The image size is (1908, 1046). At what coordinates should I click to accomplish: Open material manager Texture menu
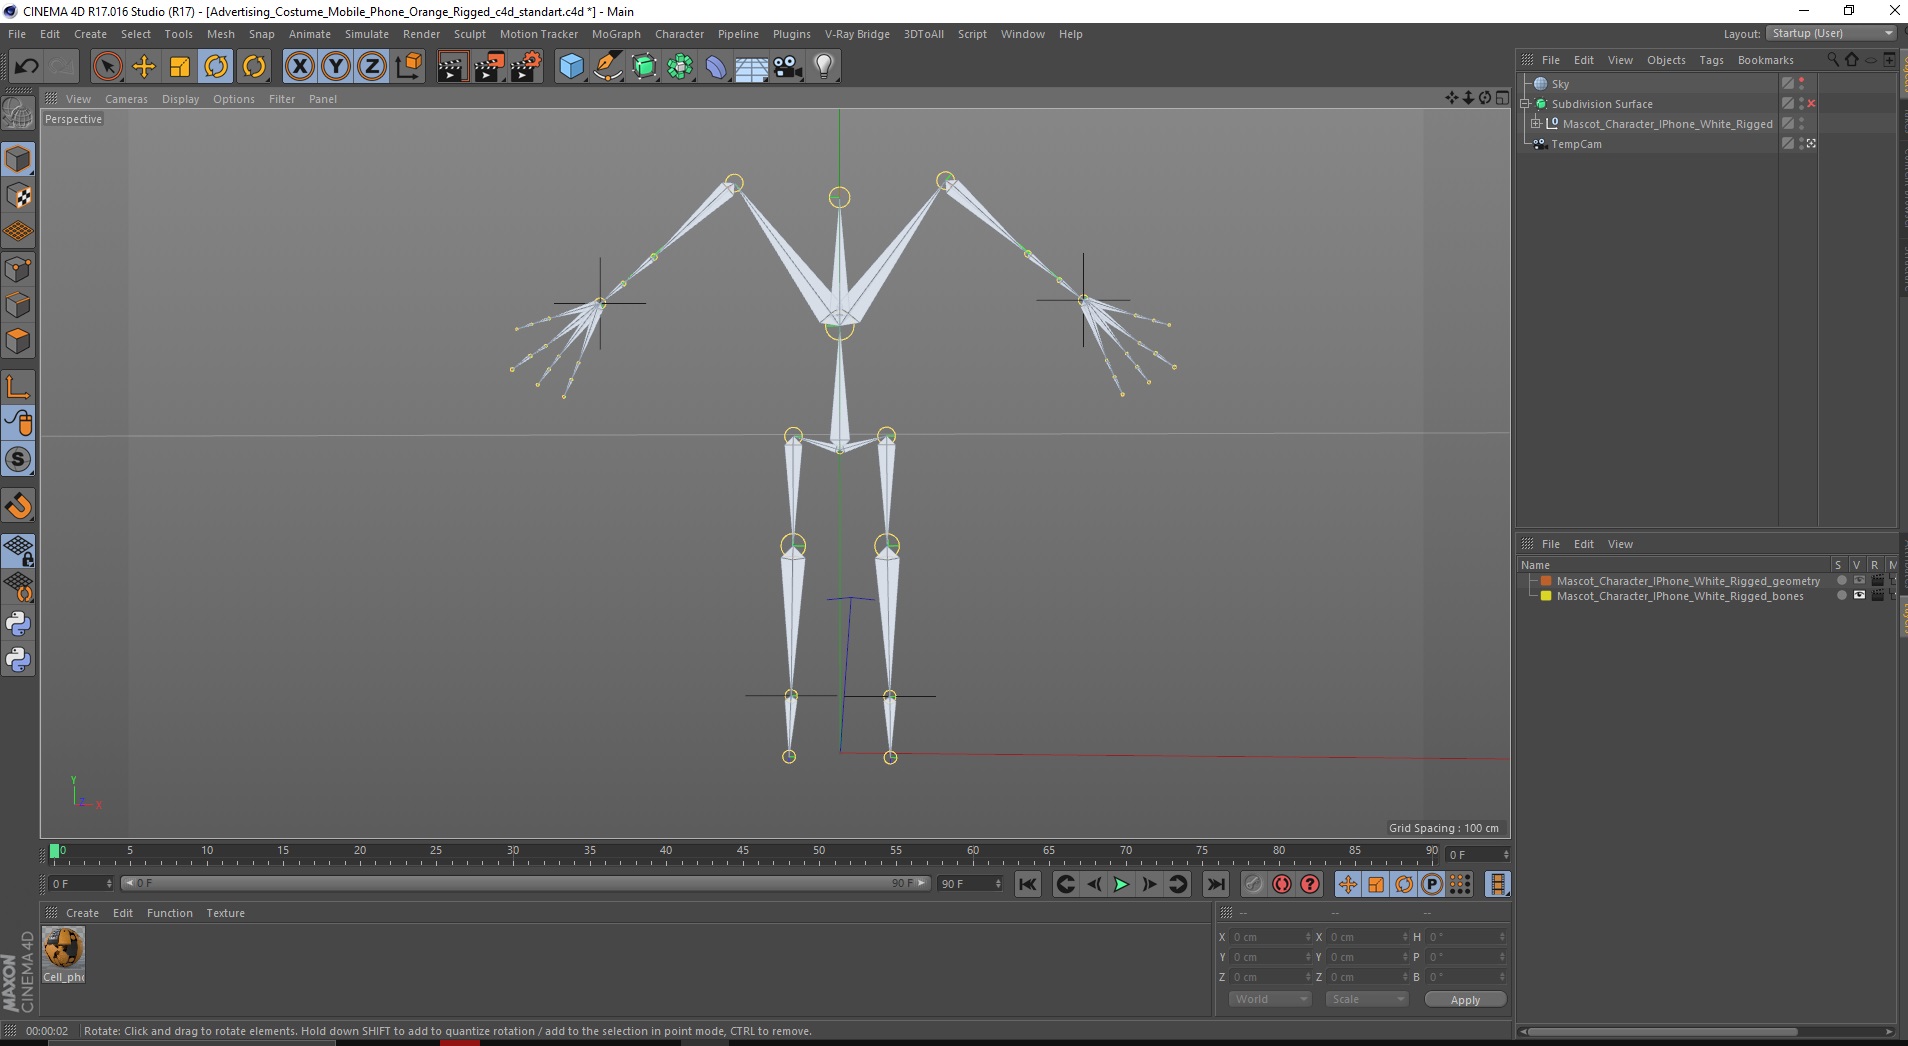point(225,913)
